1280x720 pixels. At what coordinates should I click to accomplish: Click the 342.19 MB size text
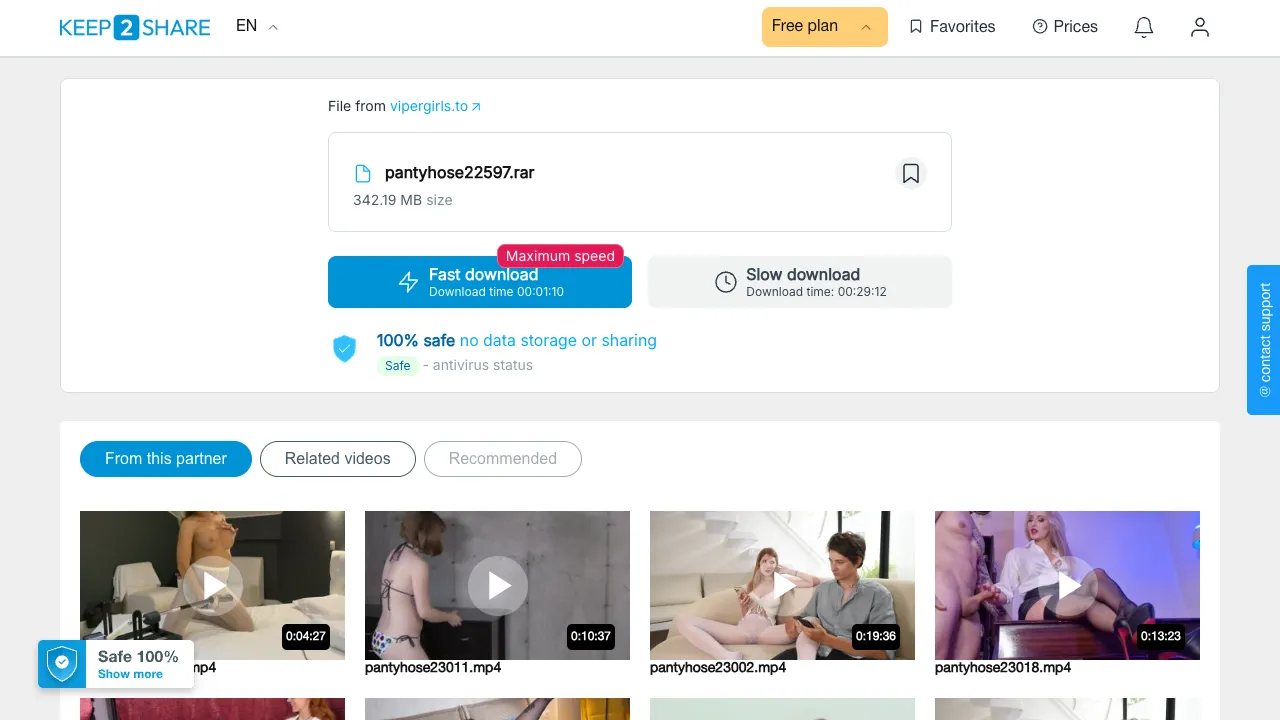point(403,200)
